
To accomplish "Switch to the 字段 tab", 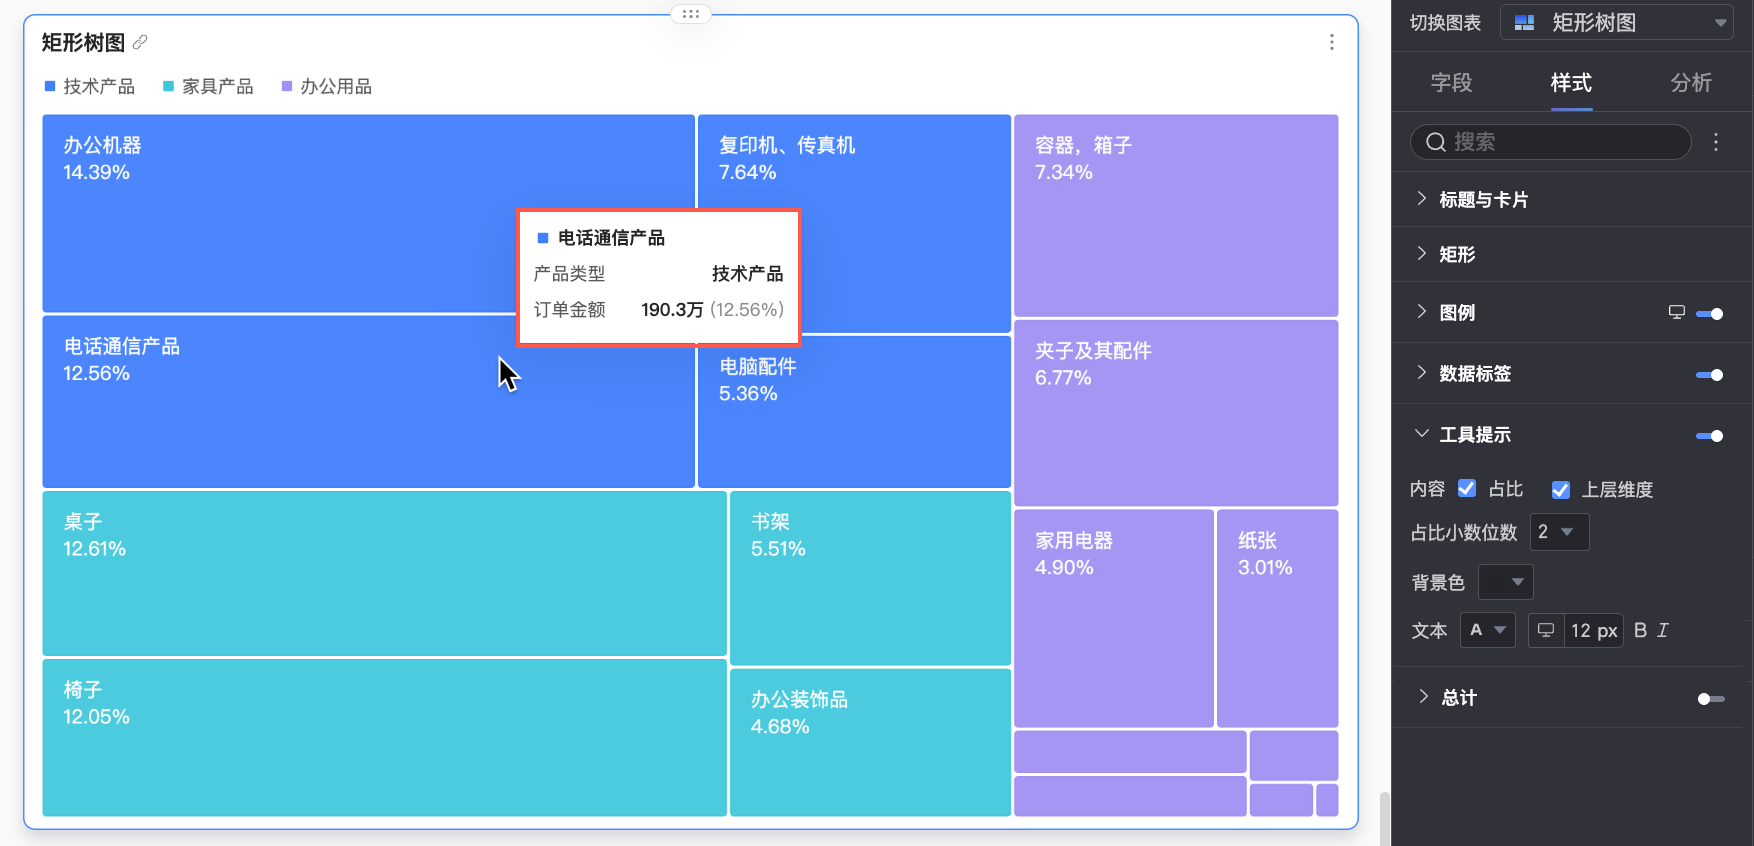I will tap(1451, 83).
